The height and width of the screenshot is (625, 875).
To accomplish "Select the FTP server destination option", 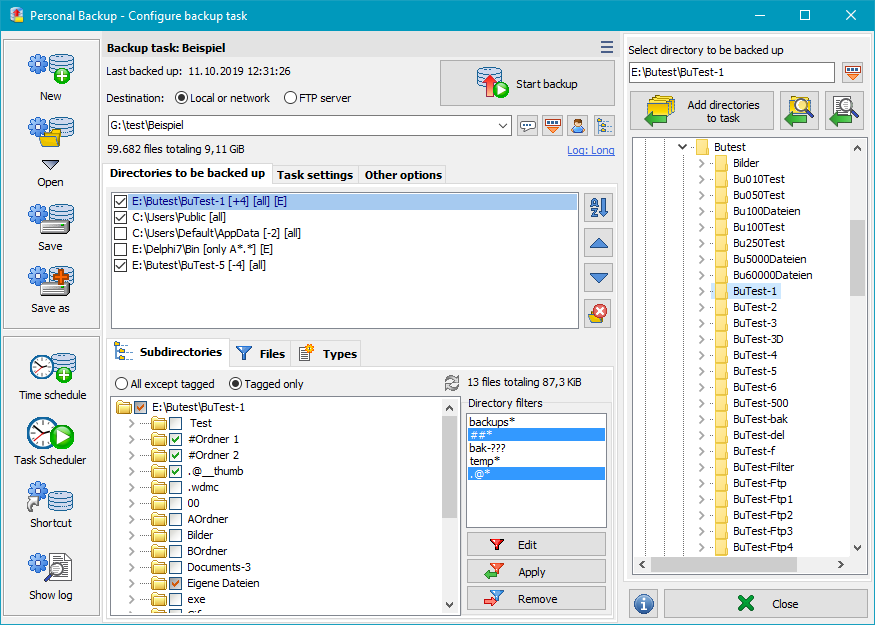I will [x=291, y=98].
